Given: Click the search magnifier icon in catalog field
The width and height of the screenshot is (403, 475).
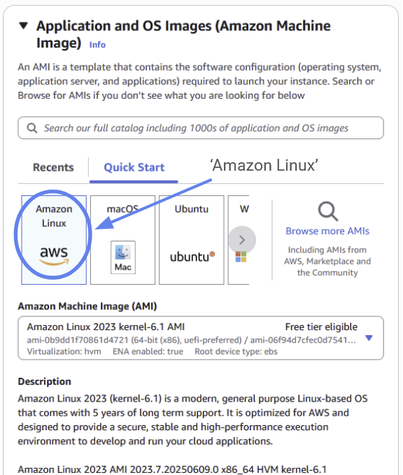Looking at the screenshot, I should pos(32,128).
